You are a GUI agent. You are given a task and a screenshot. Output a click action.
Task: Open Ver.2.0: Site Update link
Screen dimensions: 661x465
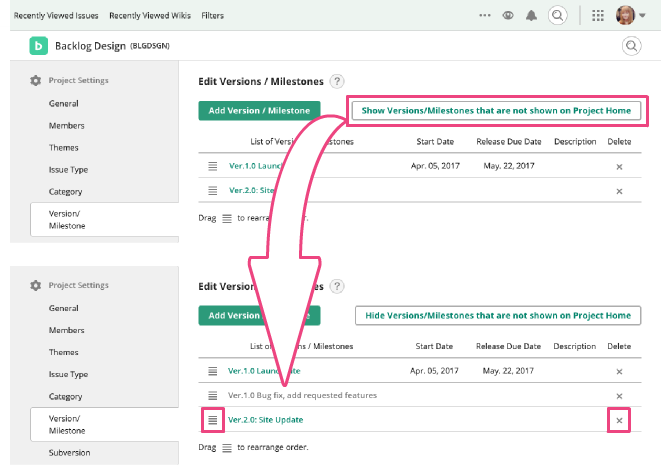tap(266, 419)
